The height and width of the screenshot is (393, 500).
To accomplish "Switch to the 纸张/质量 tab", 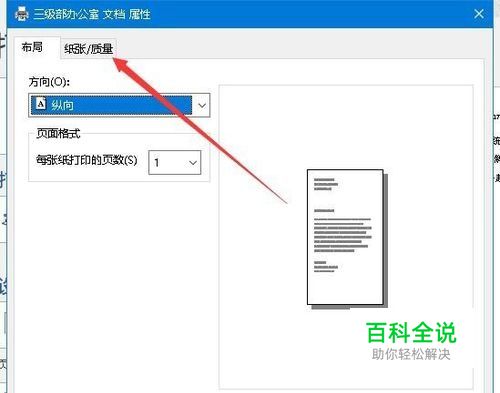I will pyautogui.click(x=88, y=49).
